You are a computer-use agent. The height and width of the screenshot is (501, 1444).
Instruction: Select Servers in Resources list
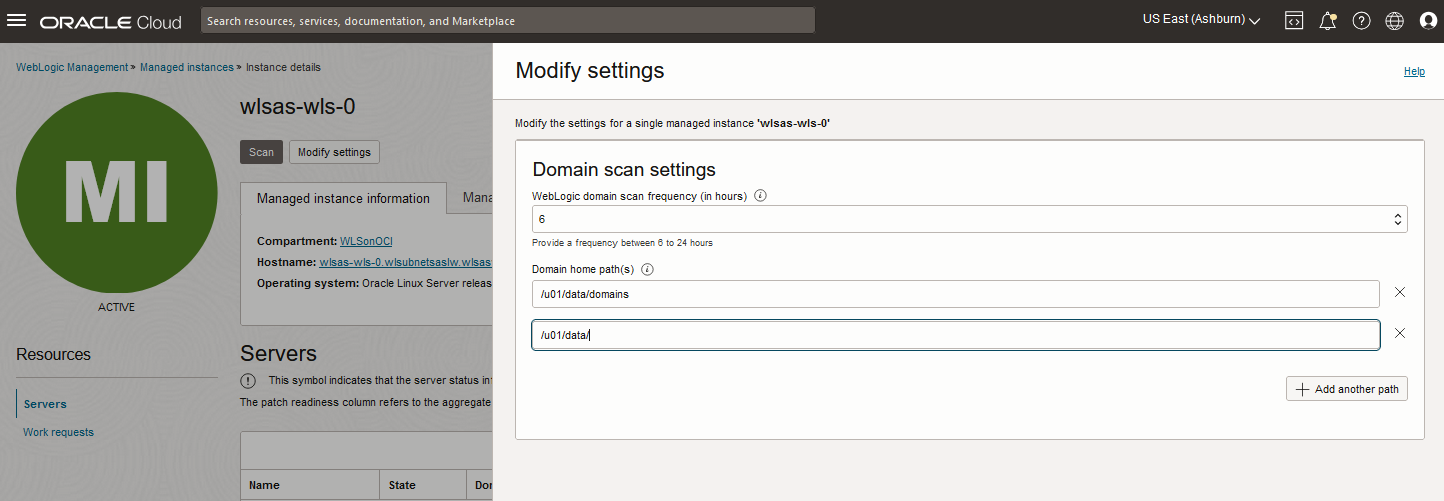[45, 404]
